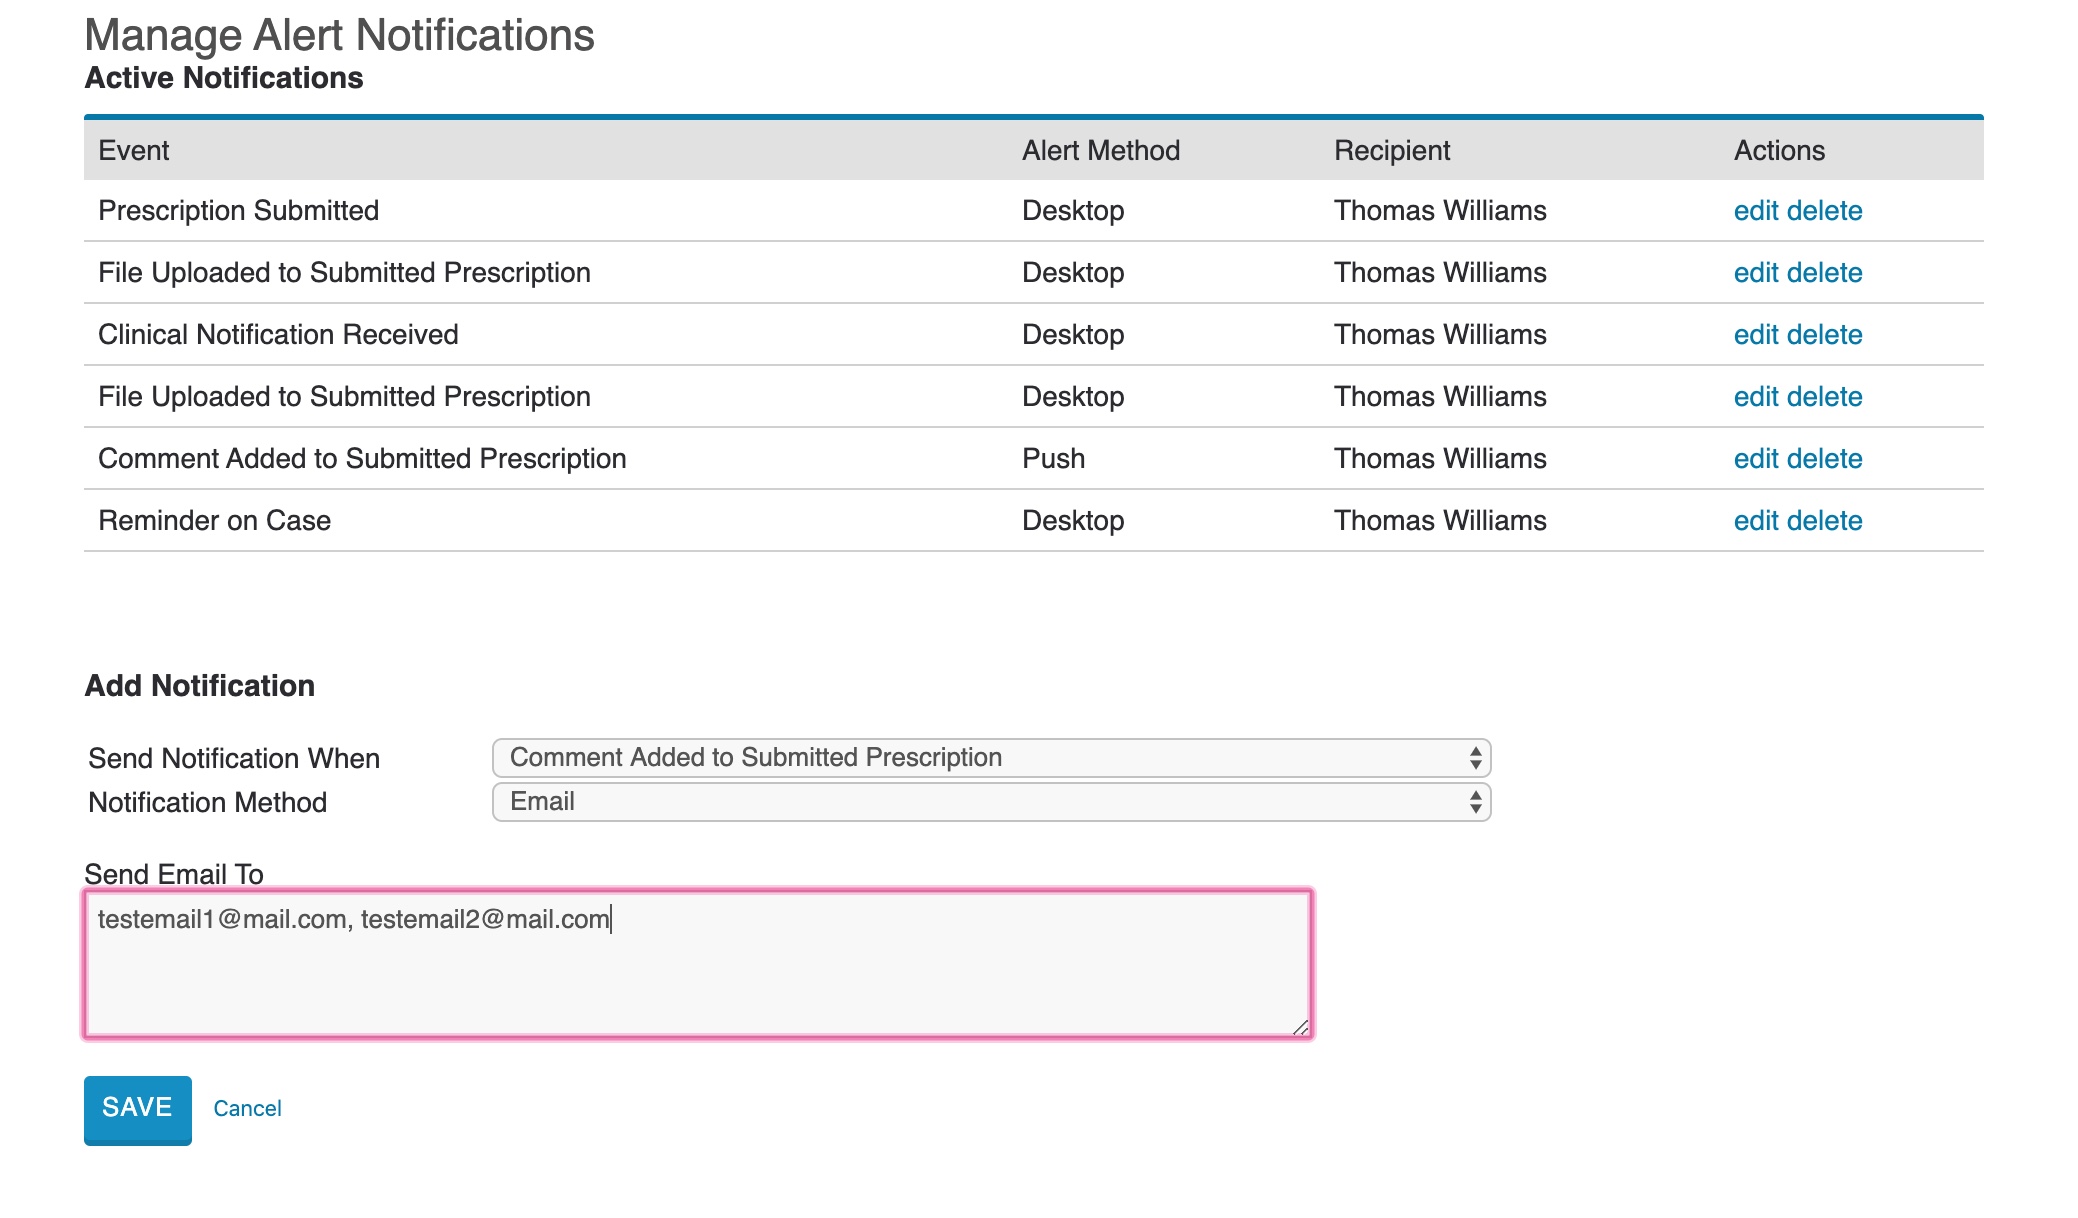The width and height of the screenshot is (2078, 1218).
Task: Click the Event column header
Action: pyautogui.click(x=134, y=151)
